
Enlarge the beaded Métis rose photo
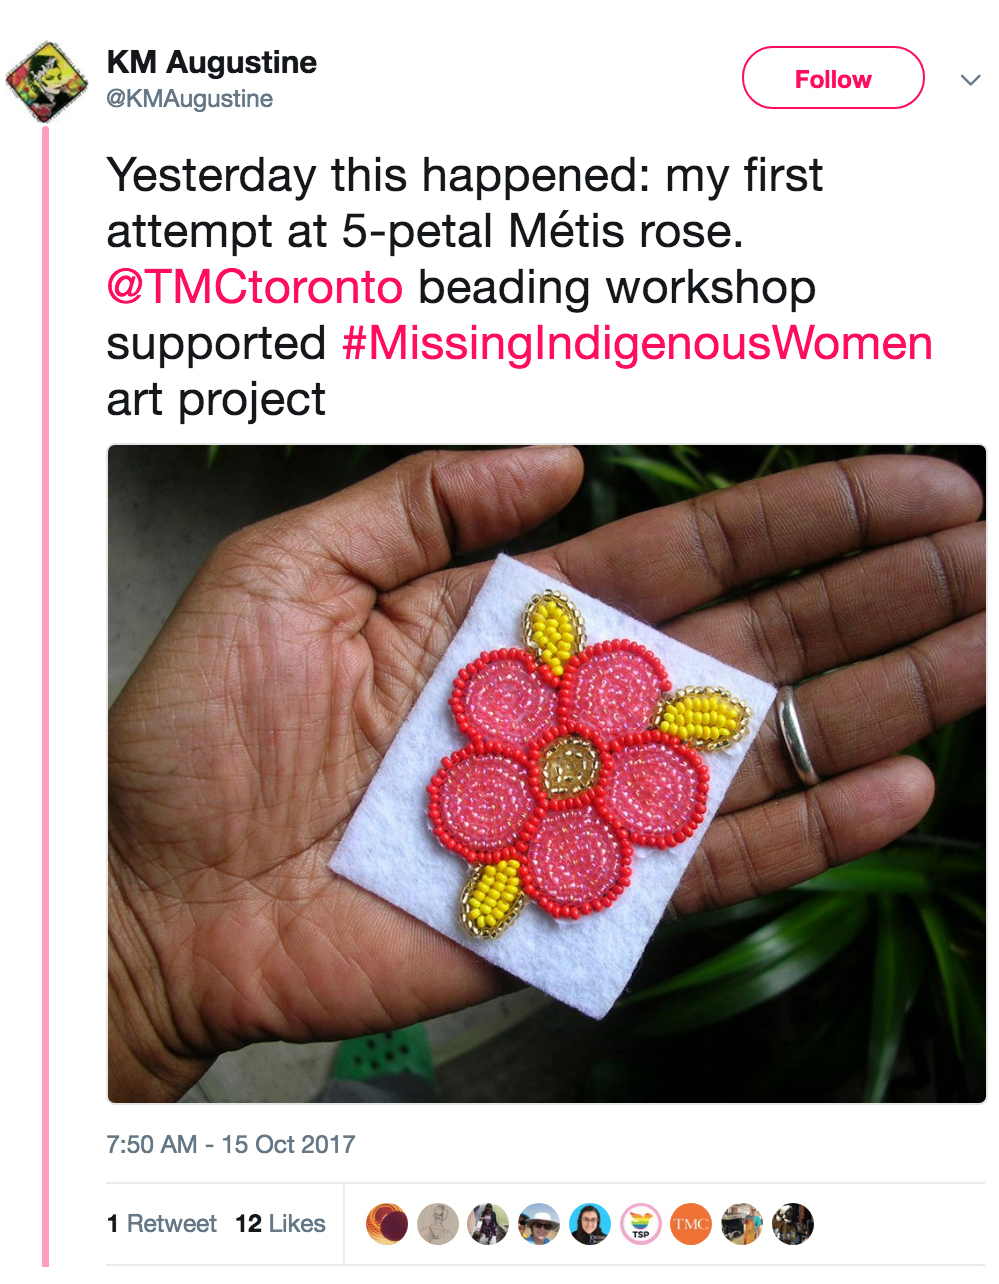point(546,773)
